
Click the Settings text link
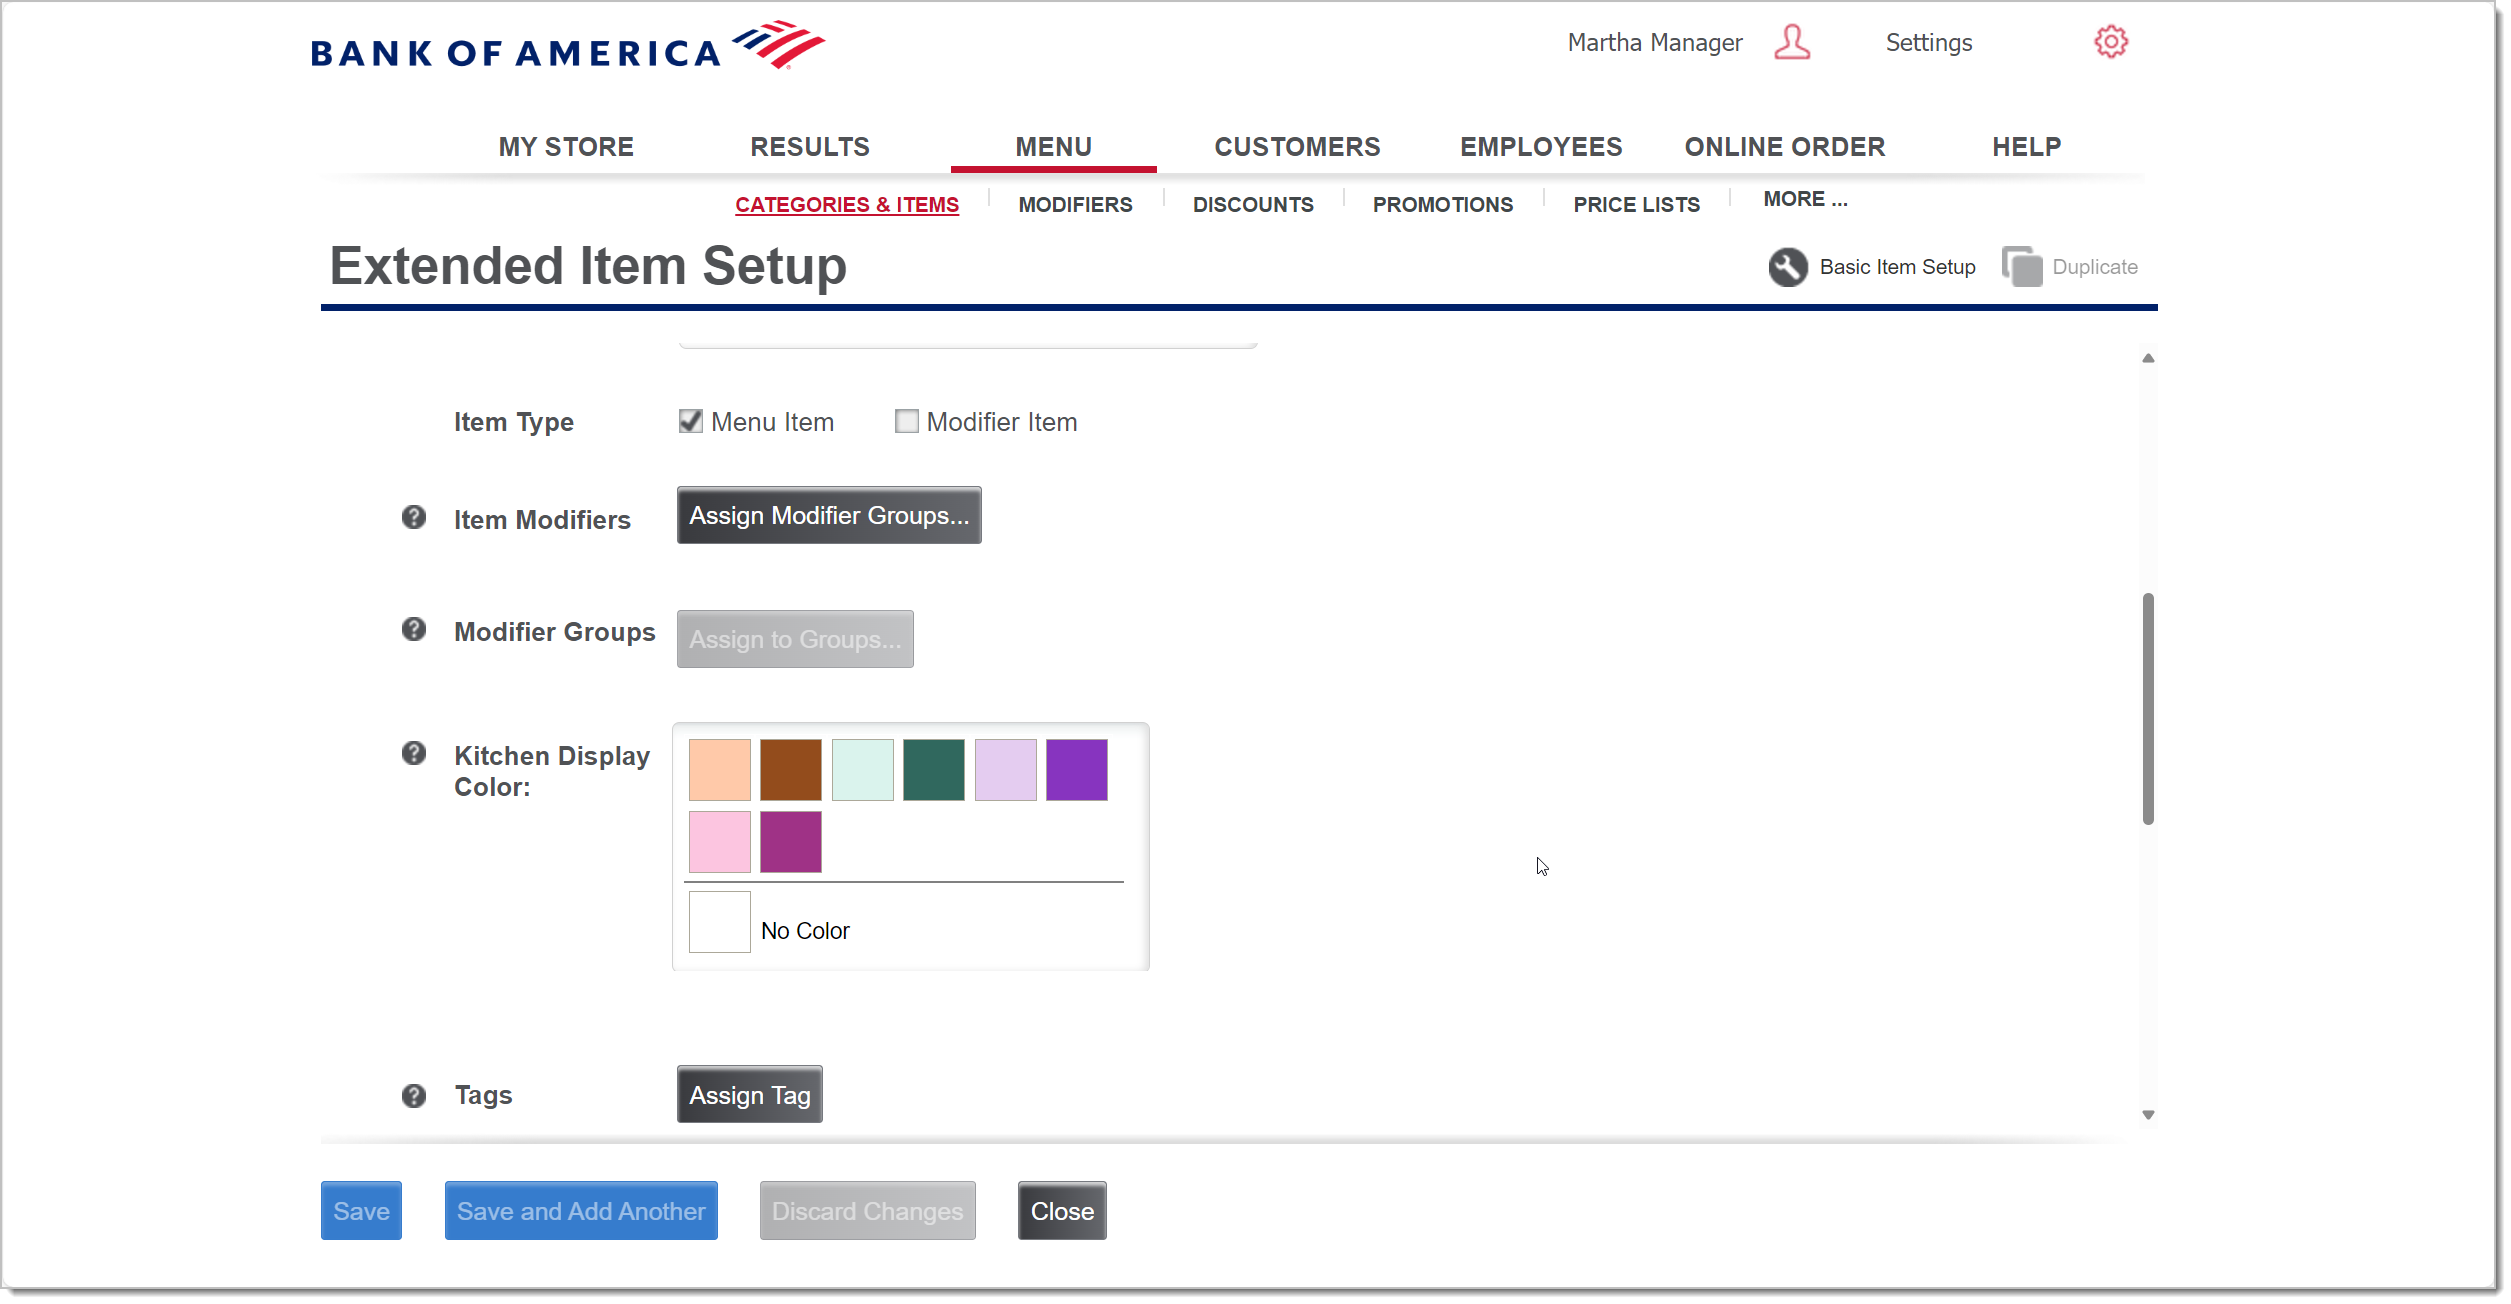pos(1928,43)
